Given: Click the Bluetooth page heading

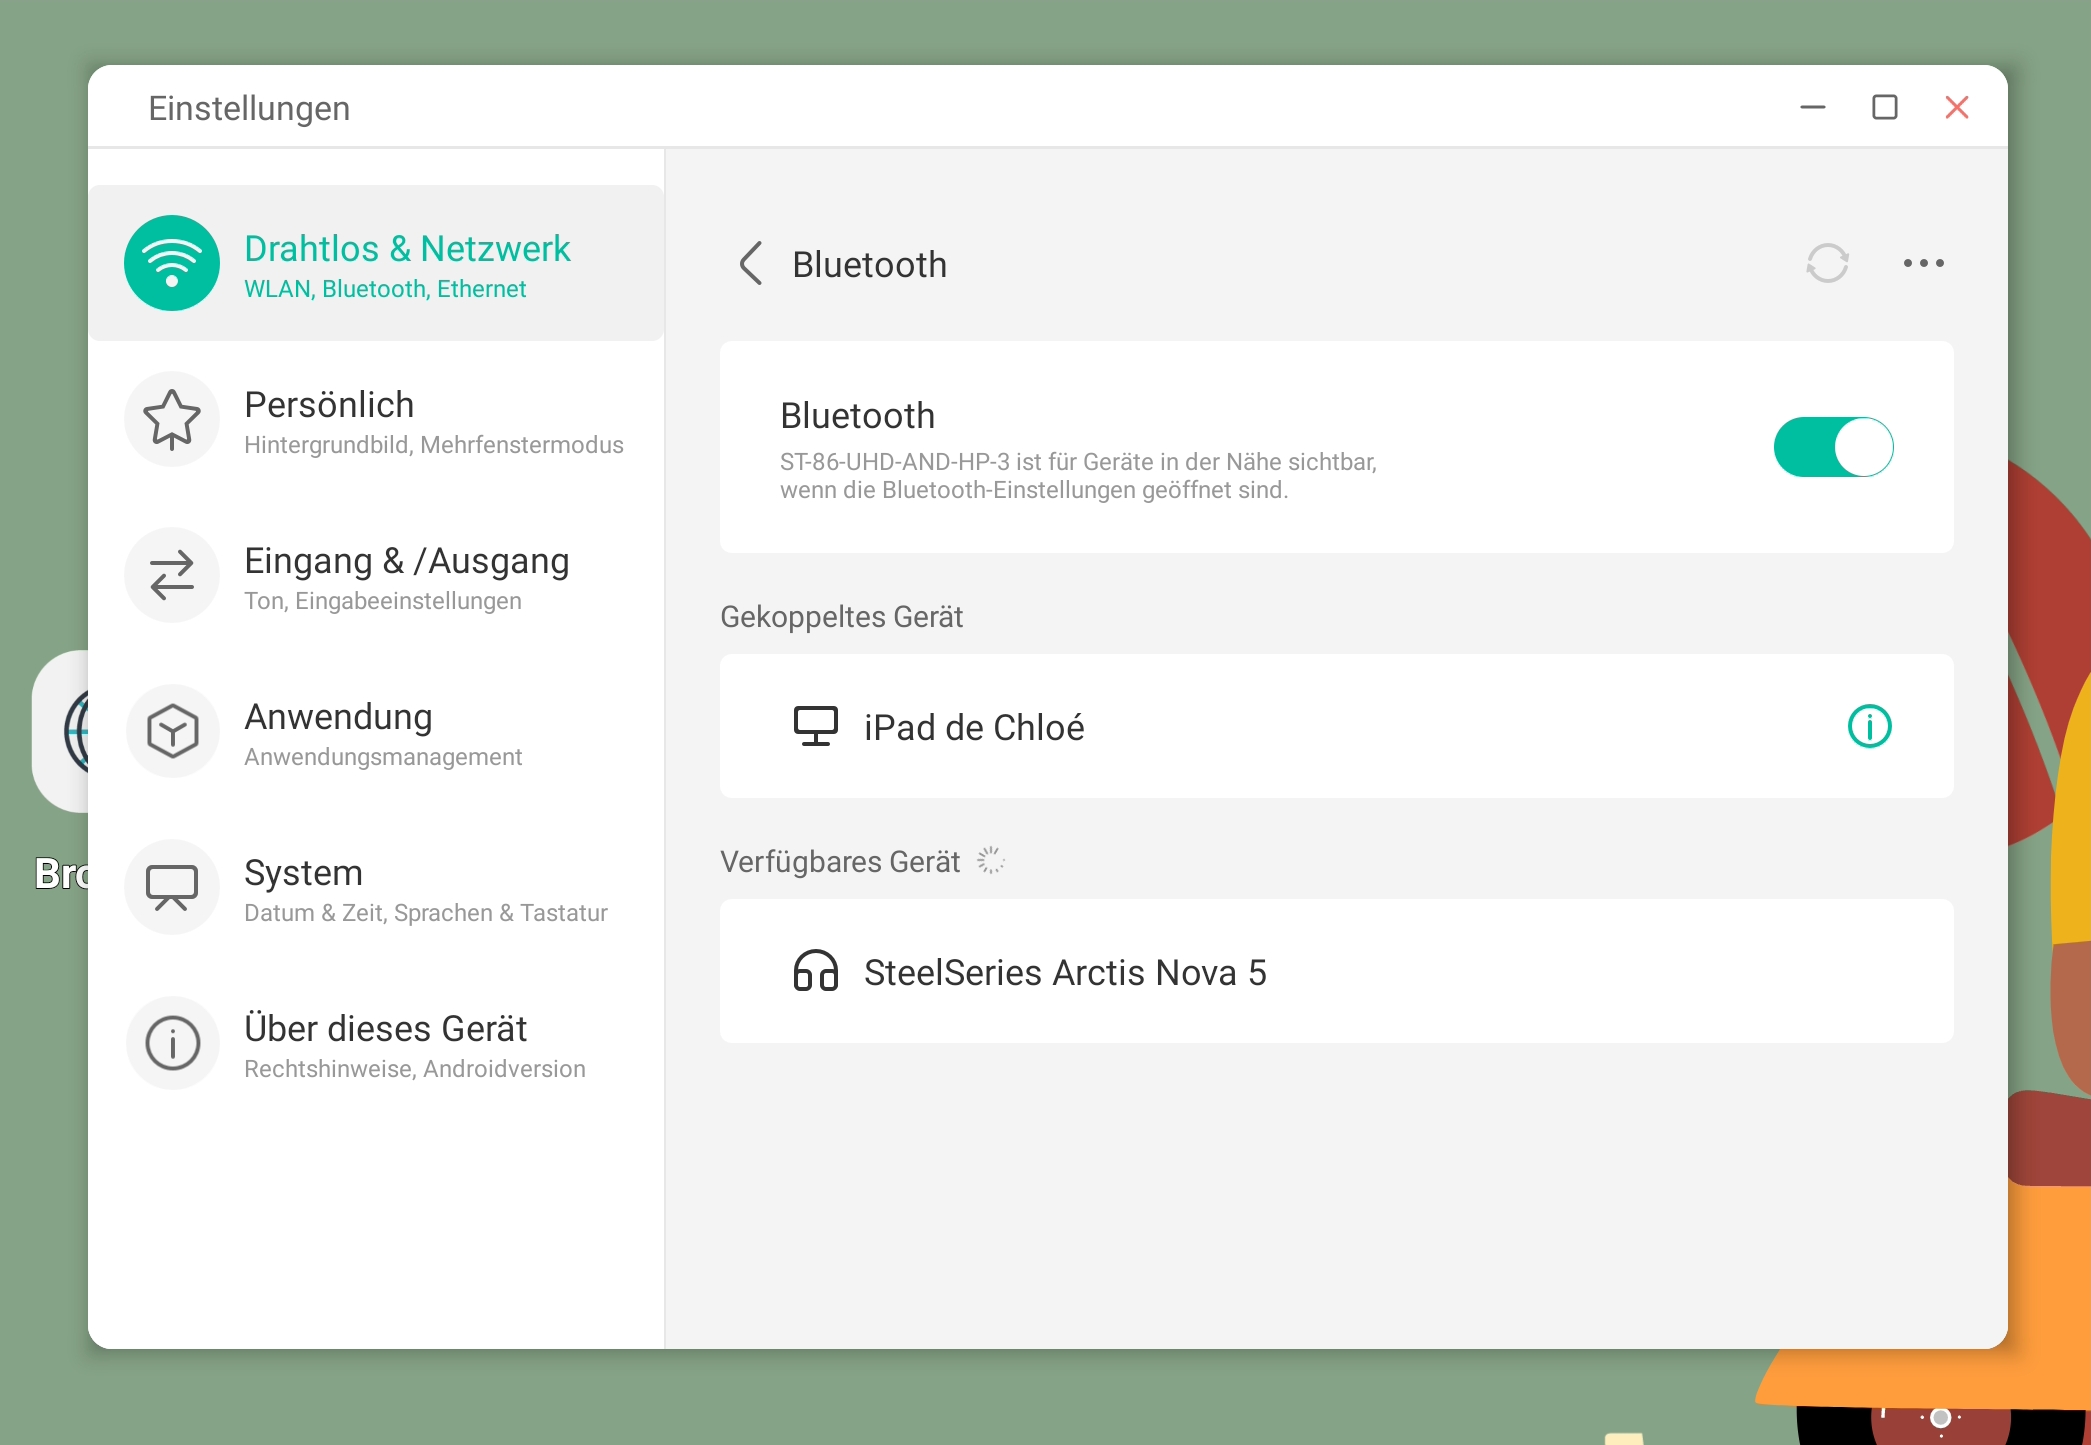Looking at the screenshot, I should [869, 264].
